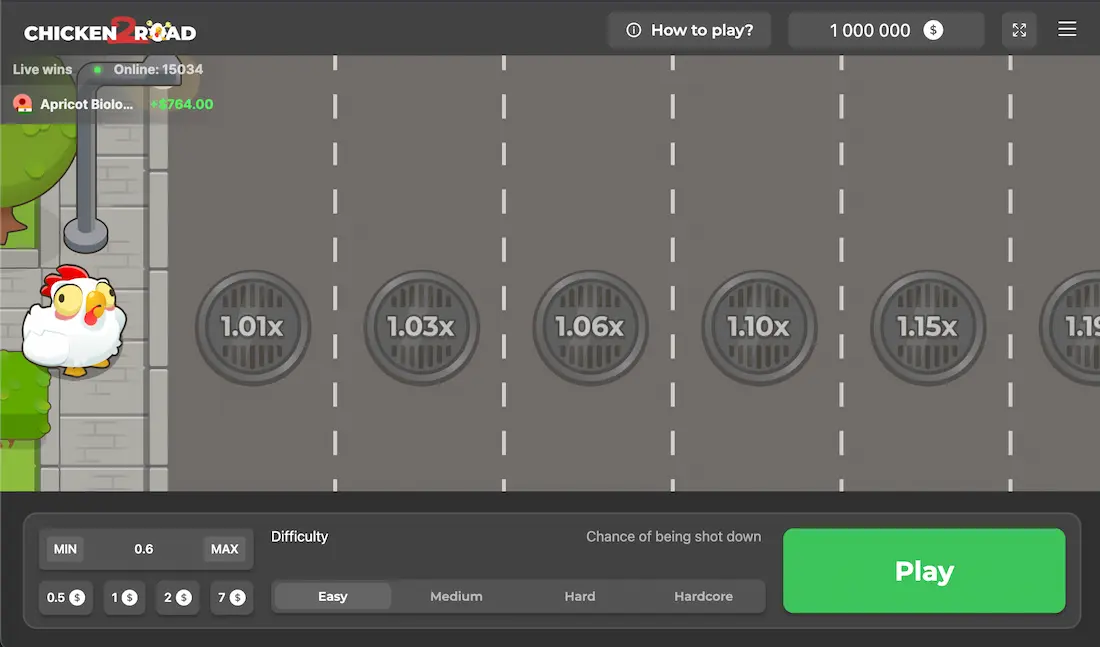This screenshot has width=1100, height=647.
Task: Set bet to MAX
Action: coord(224,549)
